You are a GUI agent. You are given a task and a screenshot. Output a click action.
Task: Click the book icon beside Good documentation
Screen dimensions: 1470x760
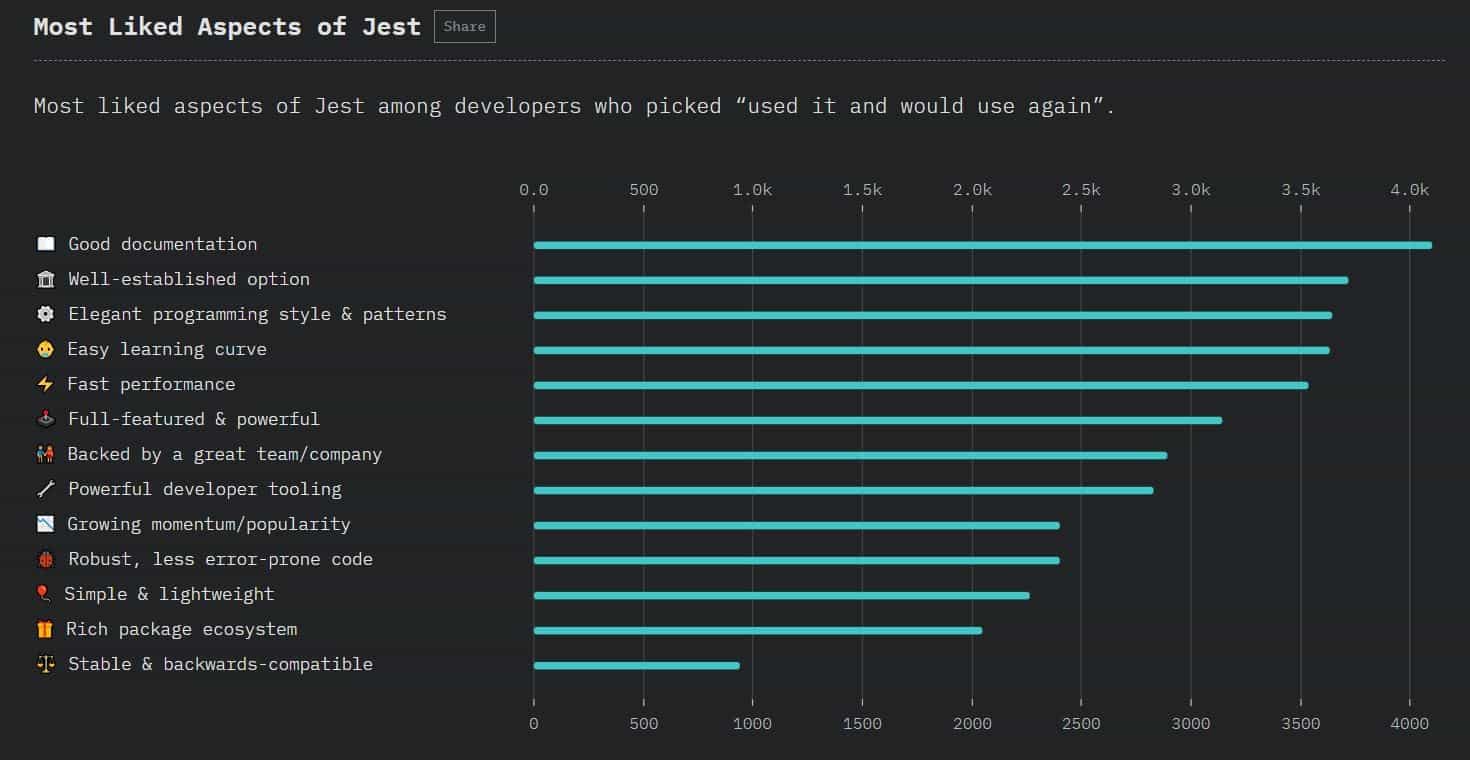pos(45,244)
